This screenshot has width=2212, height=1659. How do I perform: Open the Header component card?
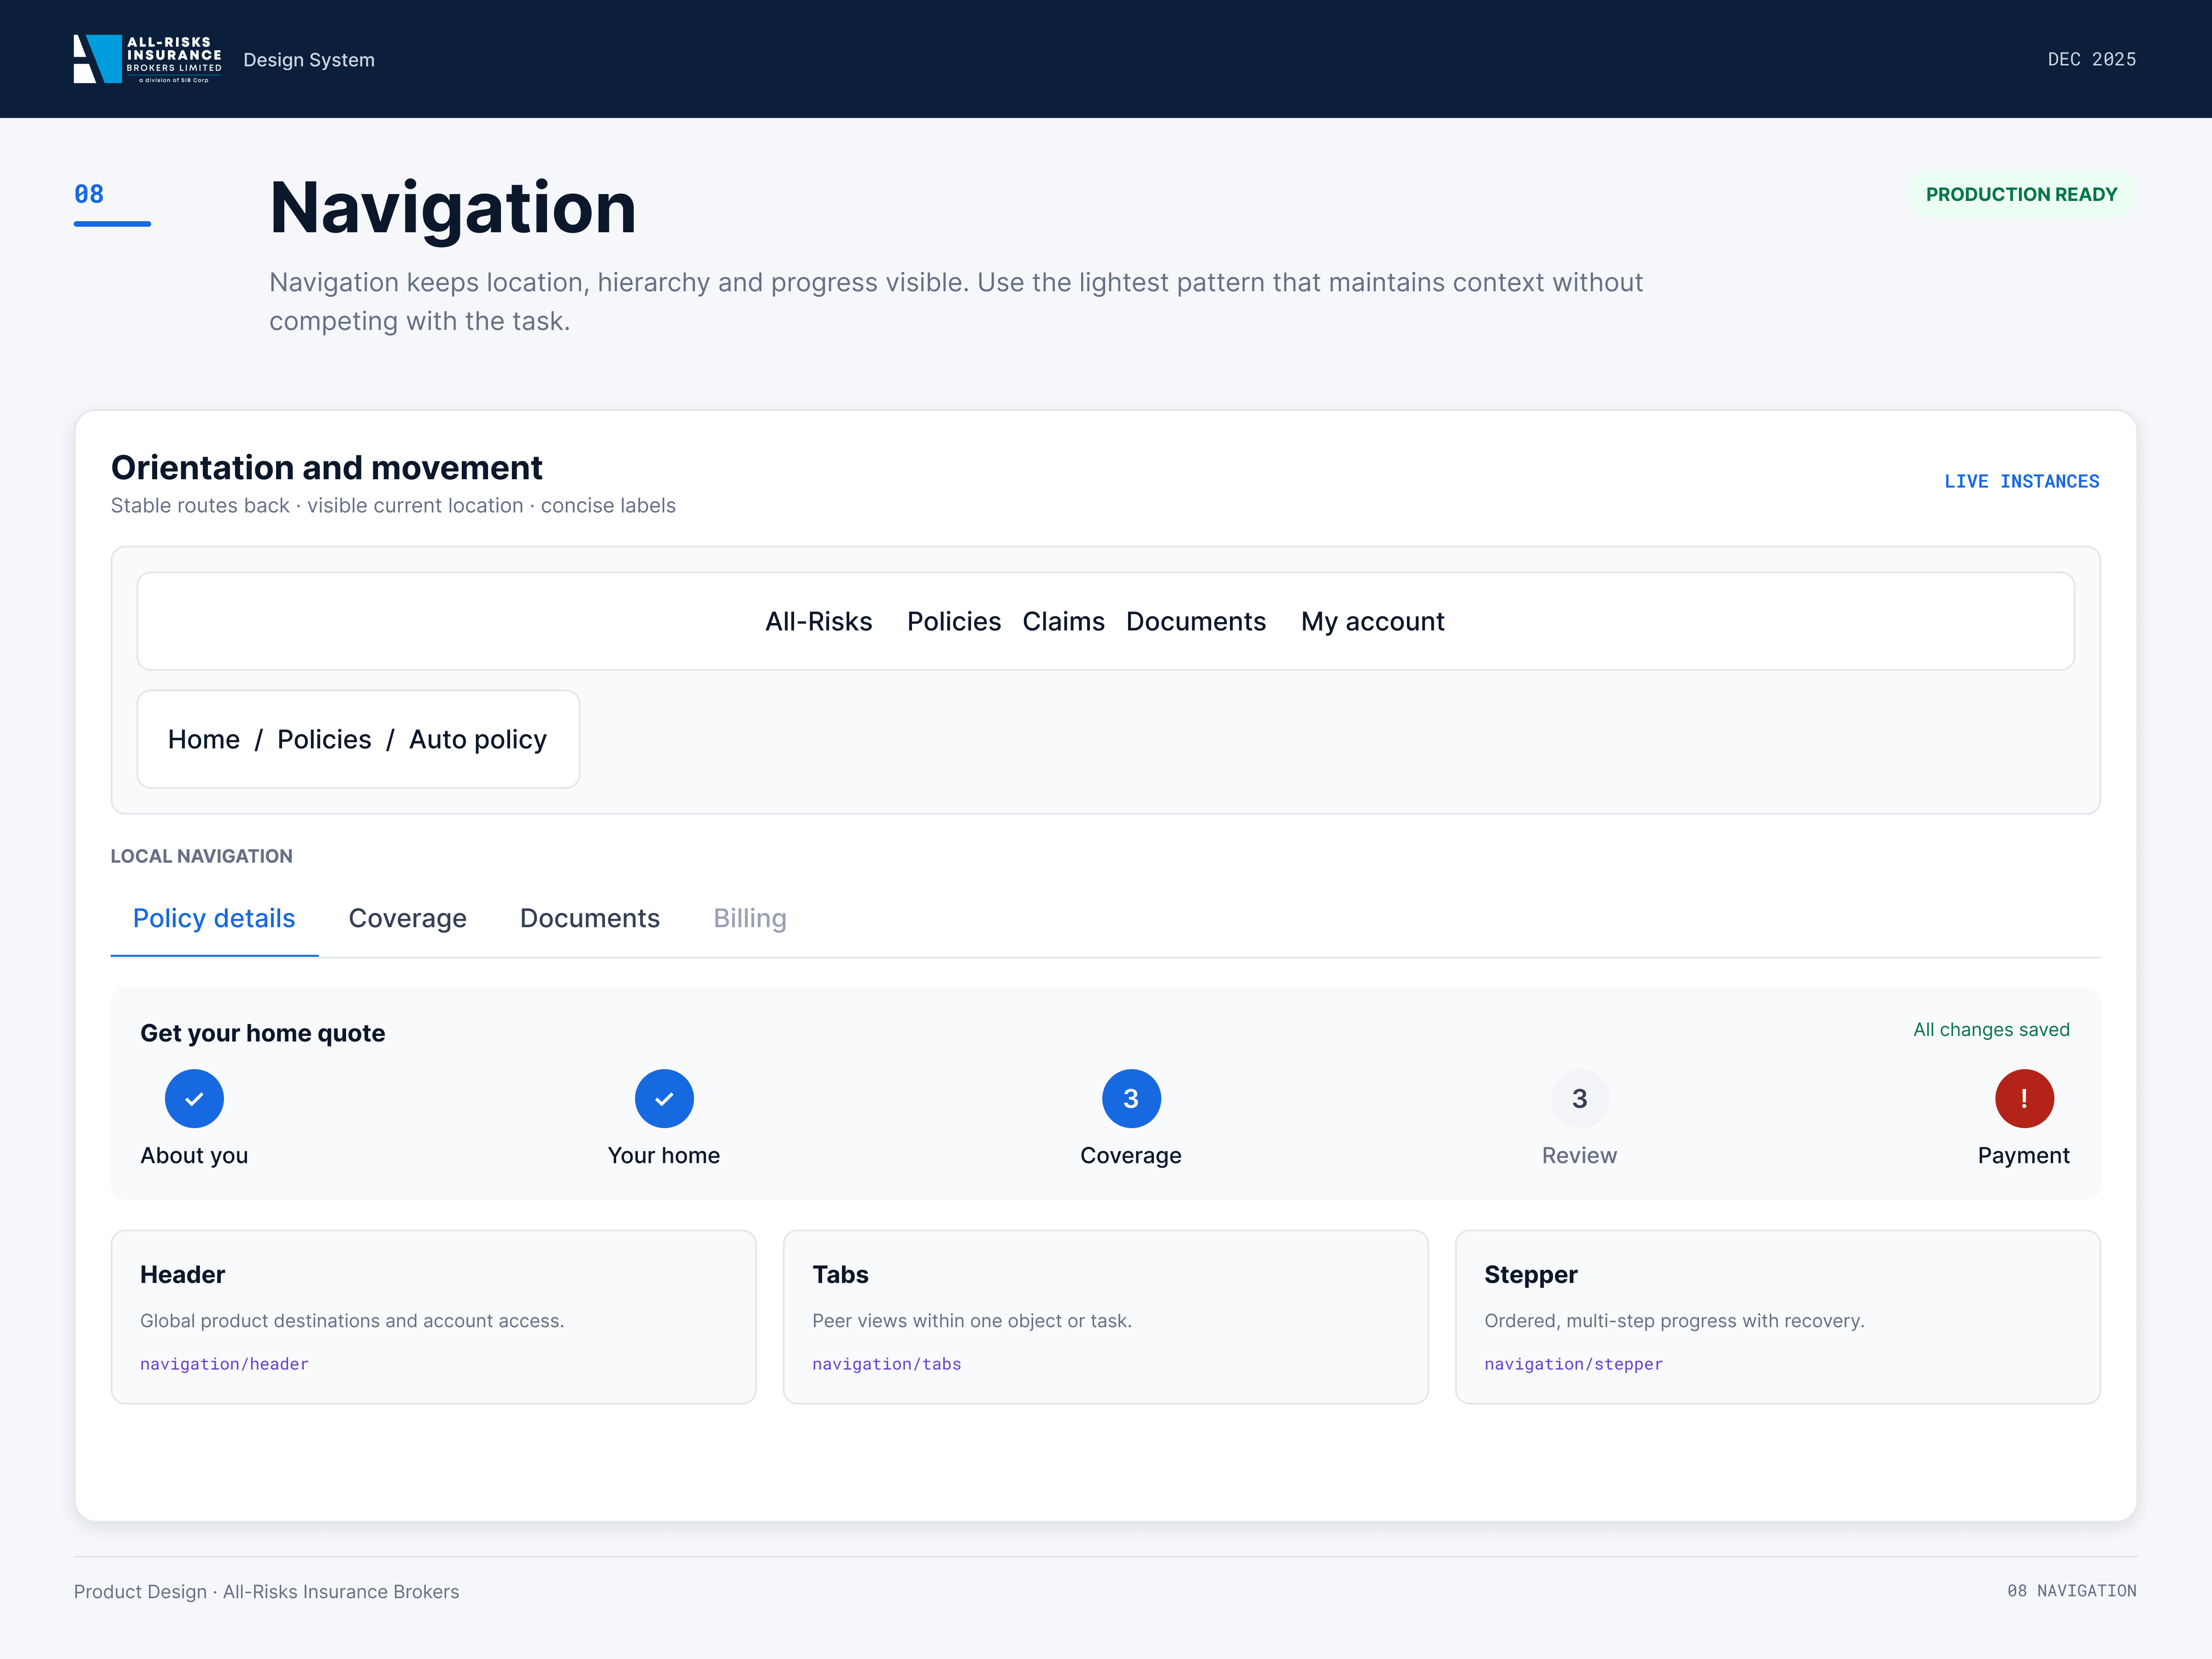[x=433, y=1316]
